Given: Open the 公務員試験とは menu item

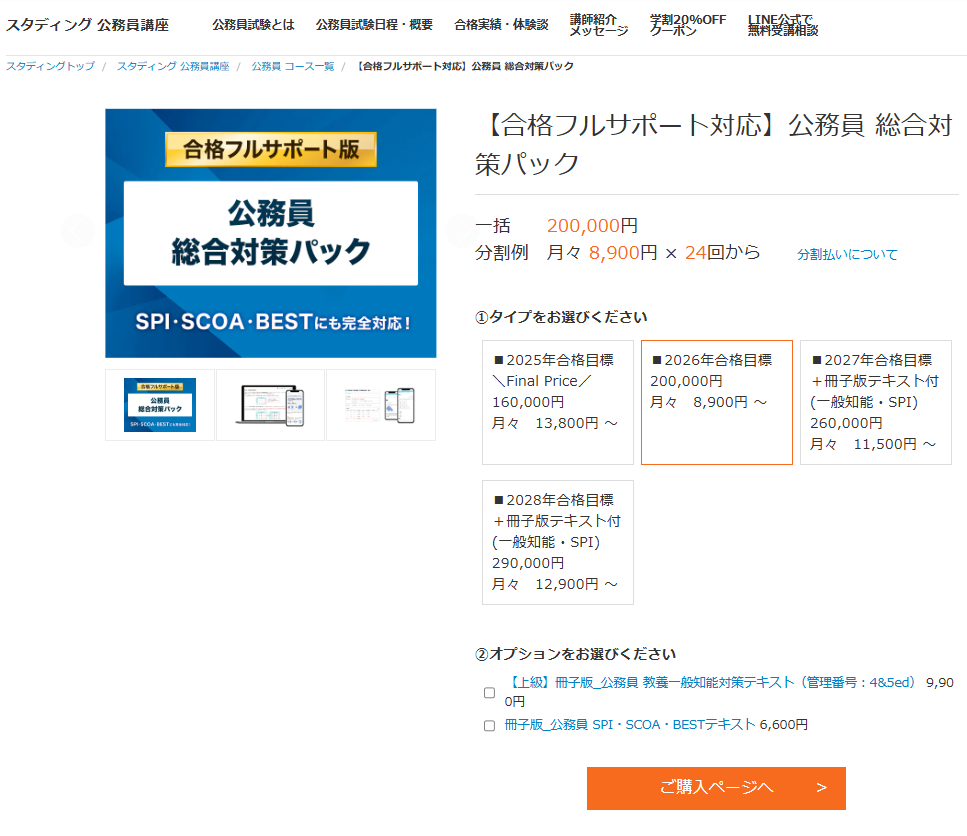Looking at the screenshot, I should (253, 25).
